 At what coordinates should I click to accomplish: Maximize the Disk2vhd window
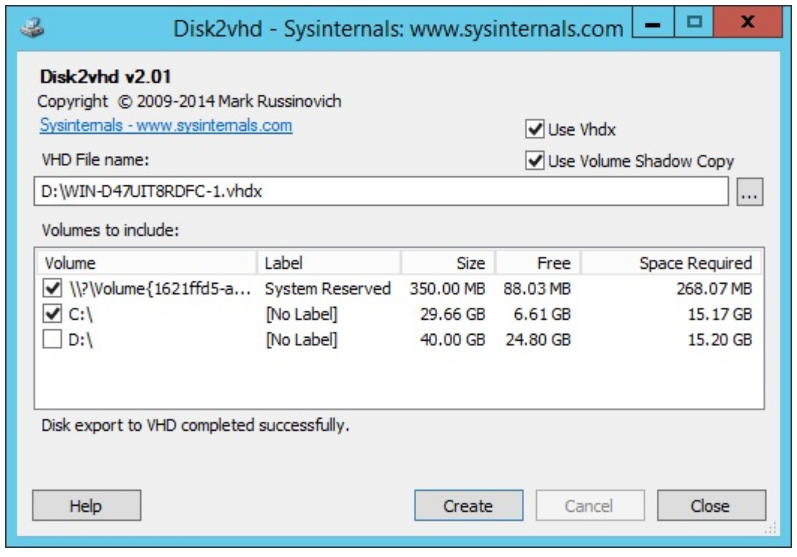click(x=695, y=24)
